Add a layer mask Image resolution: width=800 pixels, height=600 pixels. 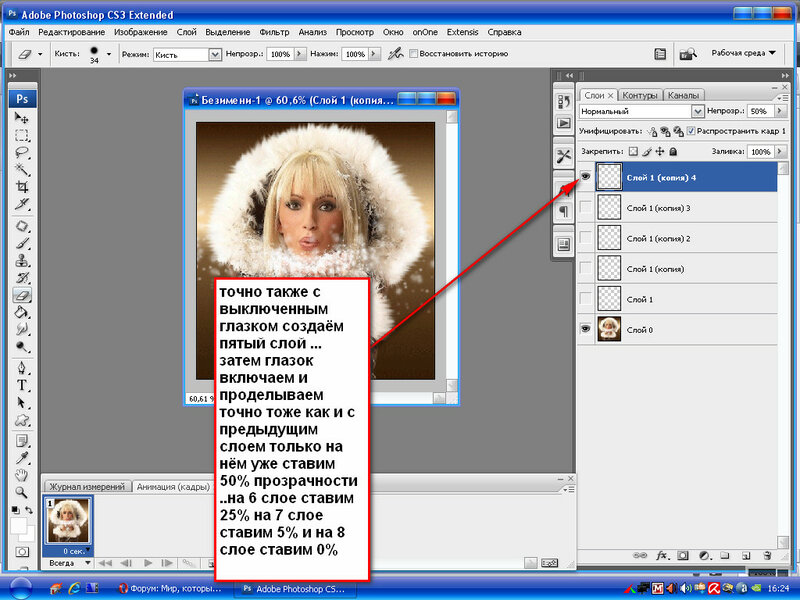tap(683, 556)
